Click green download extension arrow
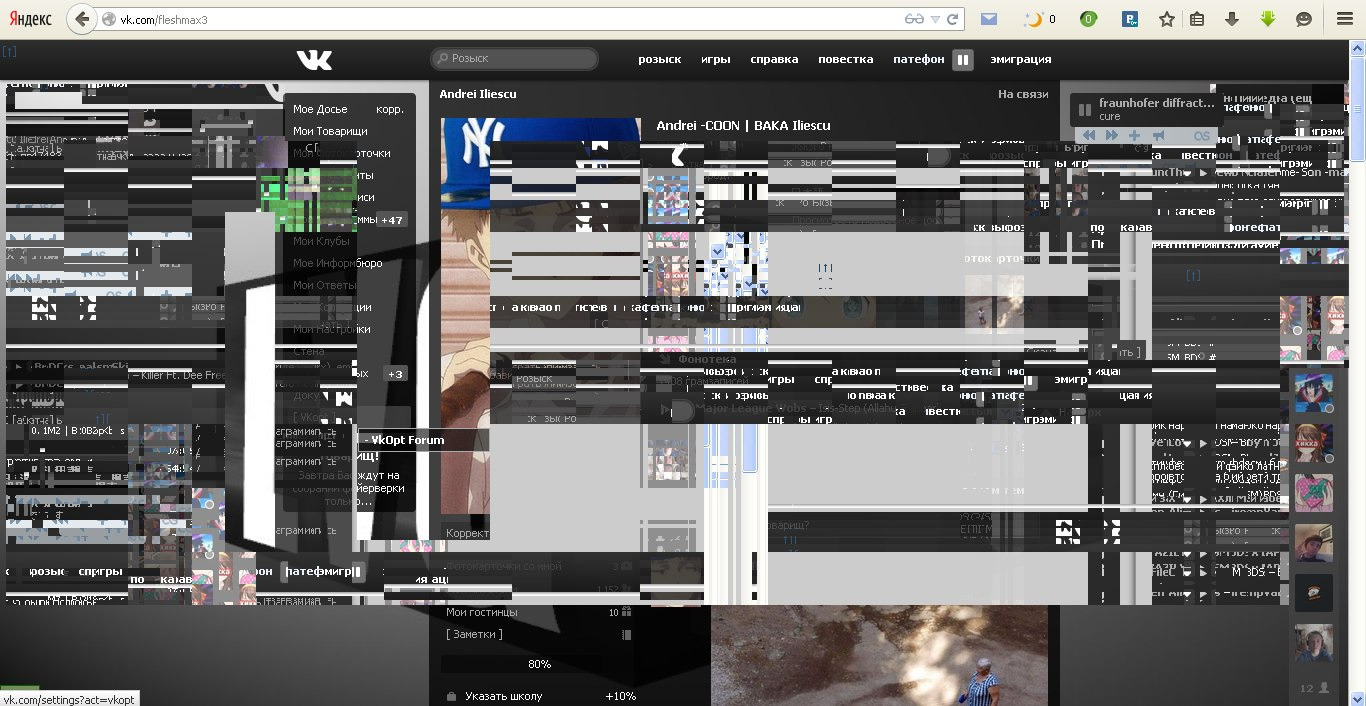1366x706 pixels. pos(1268,19)
